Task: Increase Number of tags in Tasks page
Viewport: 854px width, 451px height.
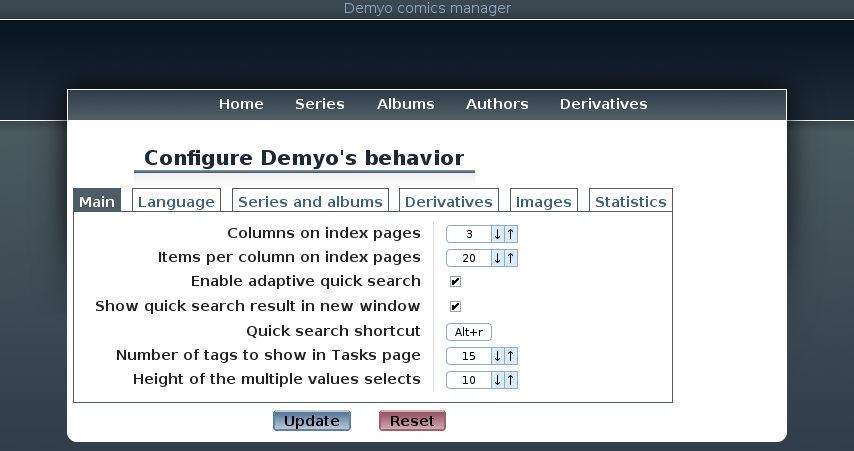Action: point(511,356)
